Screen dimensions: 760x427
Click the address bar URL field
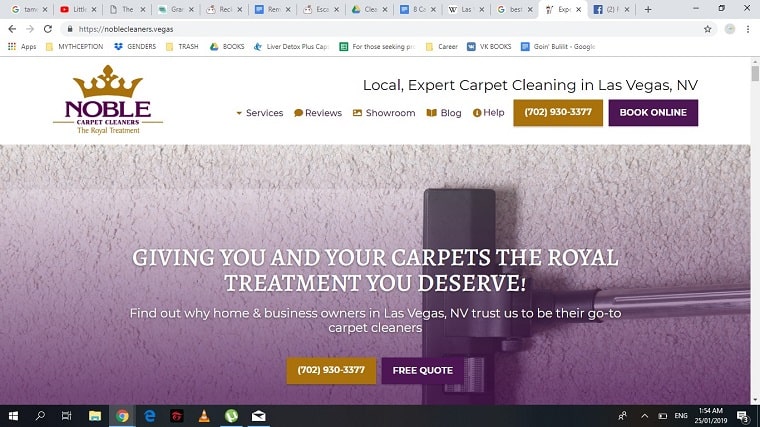(383, 29)
